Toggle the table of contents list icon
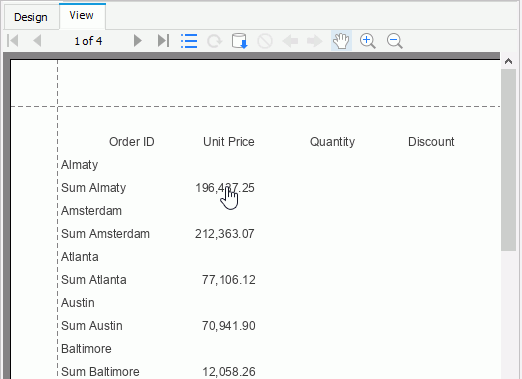This screenshot has height=379, width=522. pyautogui.click(x=189, y=41)
